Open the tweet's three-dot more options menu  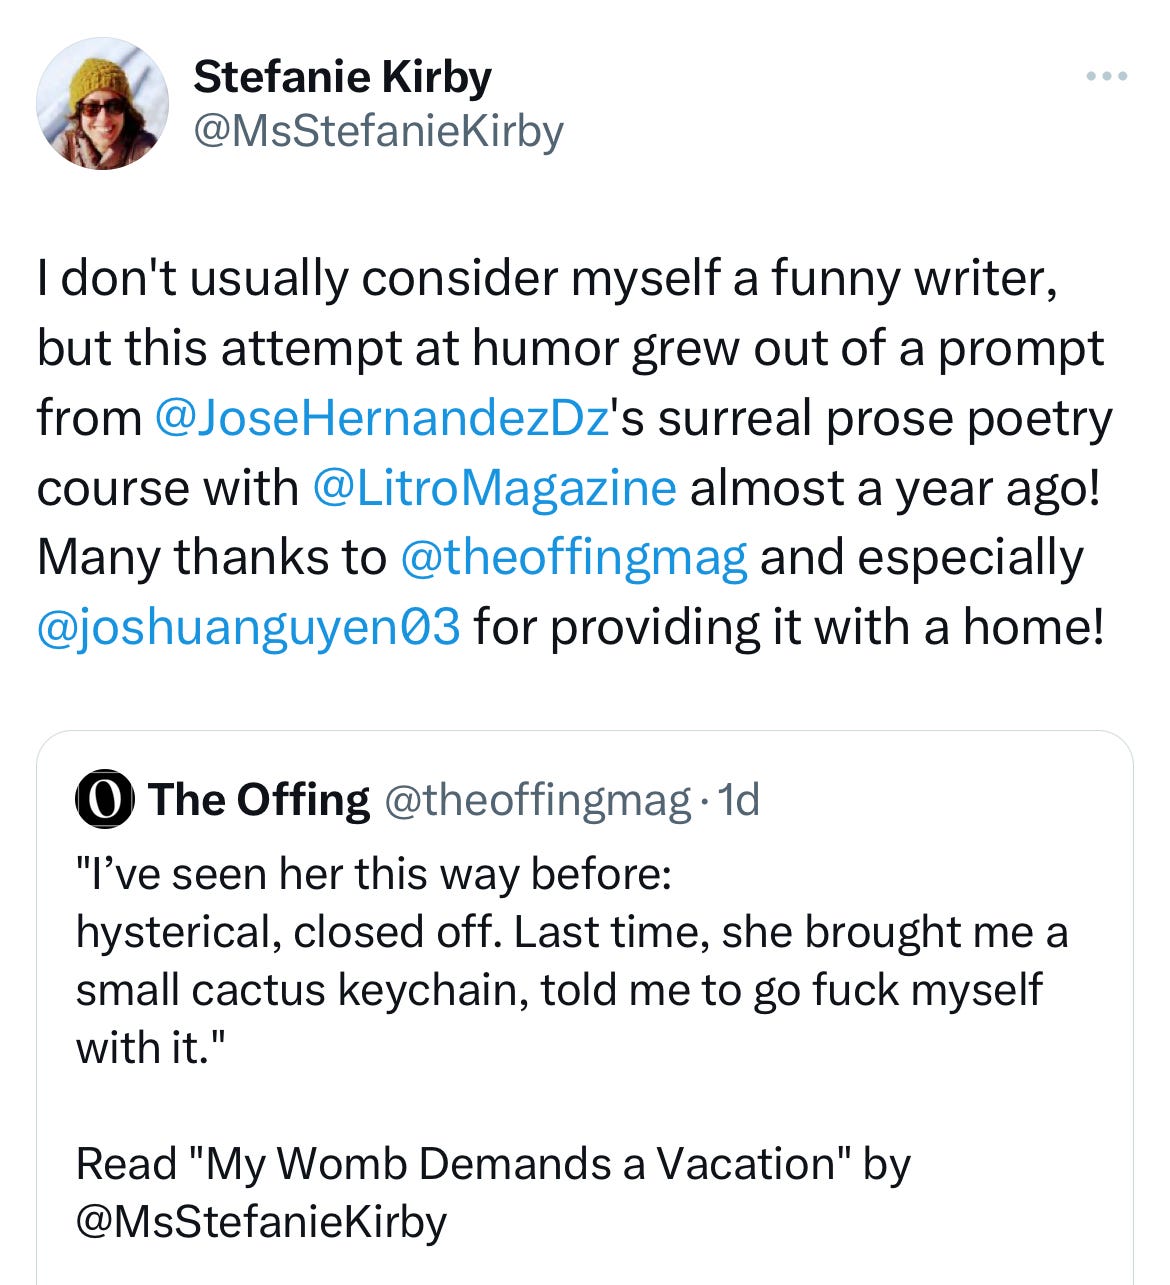pos(1108,76)
